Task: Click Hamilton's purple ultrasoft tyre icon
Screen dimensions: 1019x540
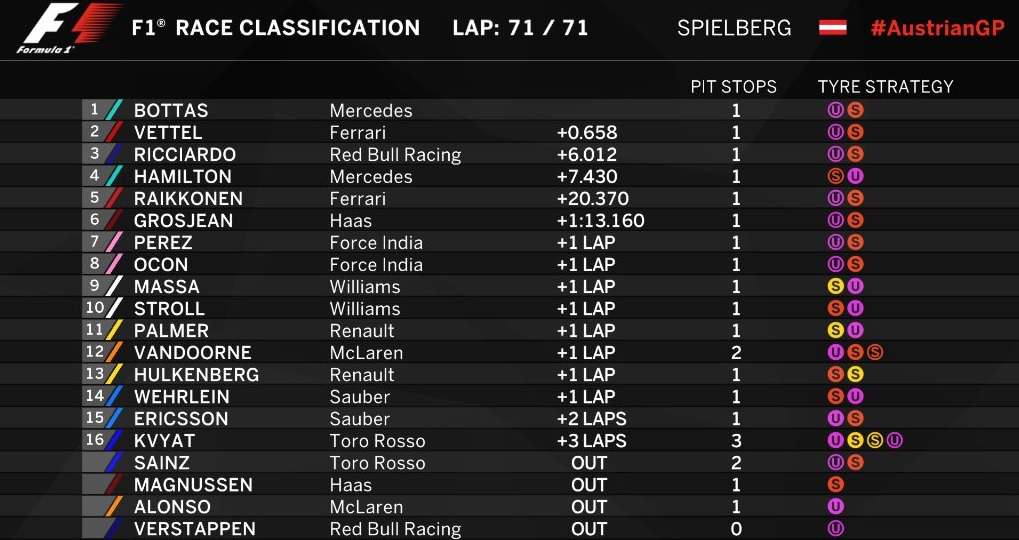Action: (x=855, y=177)
